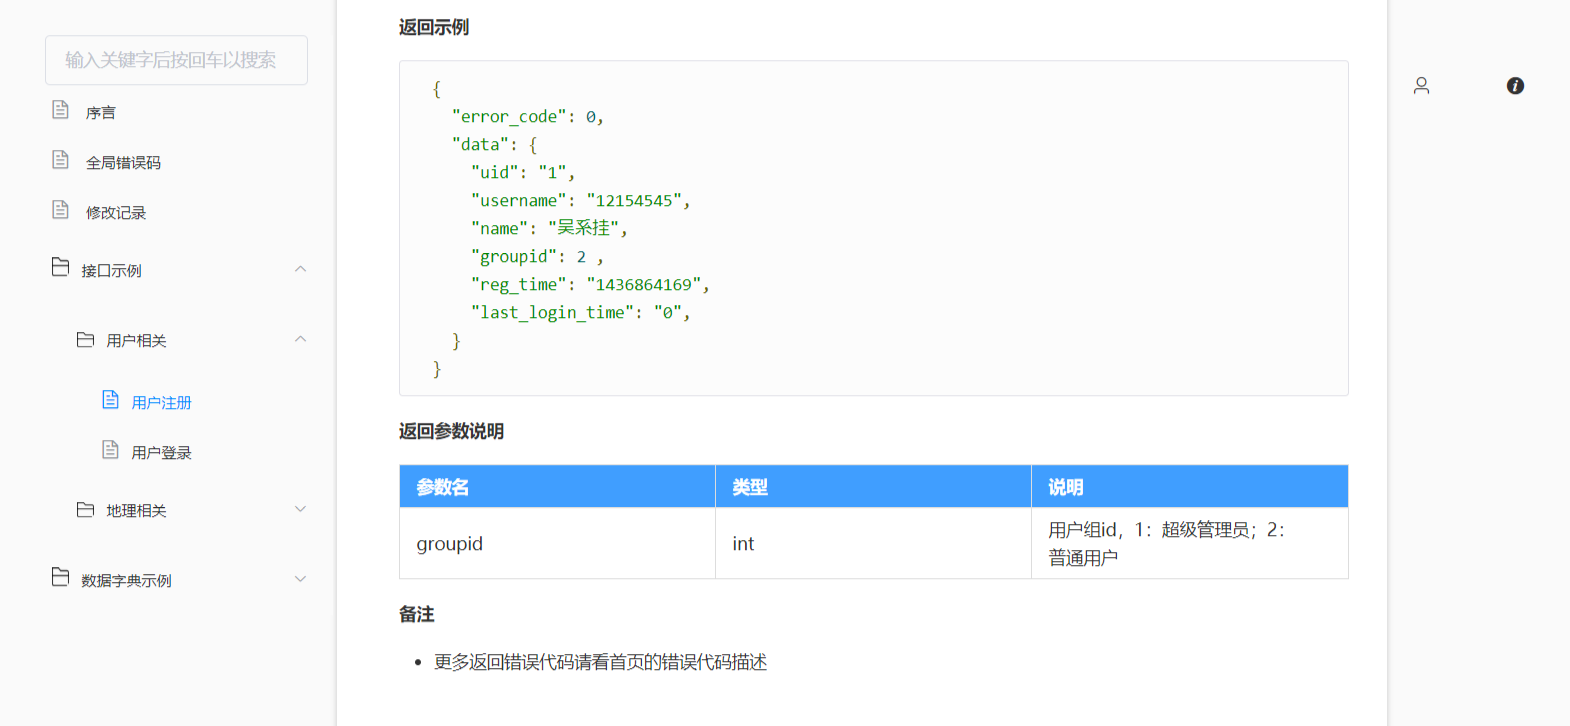The height and width of the screenshot is (726, 1570).
Task: Open the 用户登录 page
Action: 161,453
